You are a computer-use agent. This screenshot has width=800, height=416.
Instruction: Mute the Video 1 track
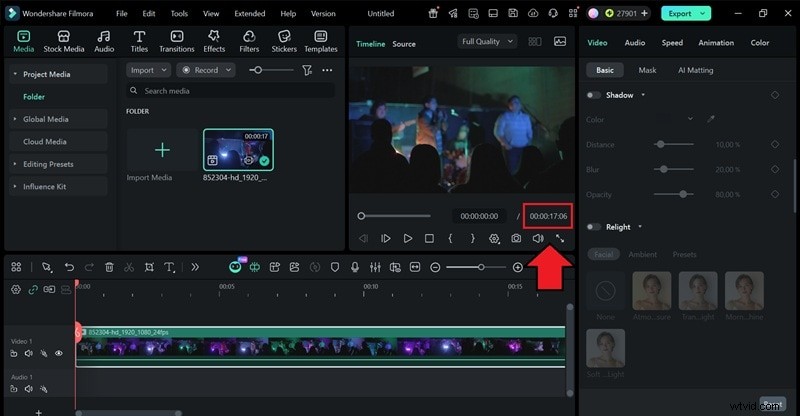[29, 353]
